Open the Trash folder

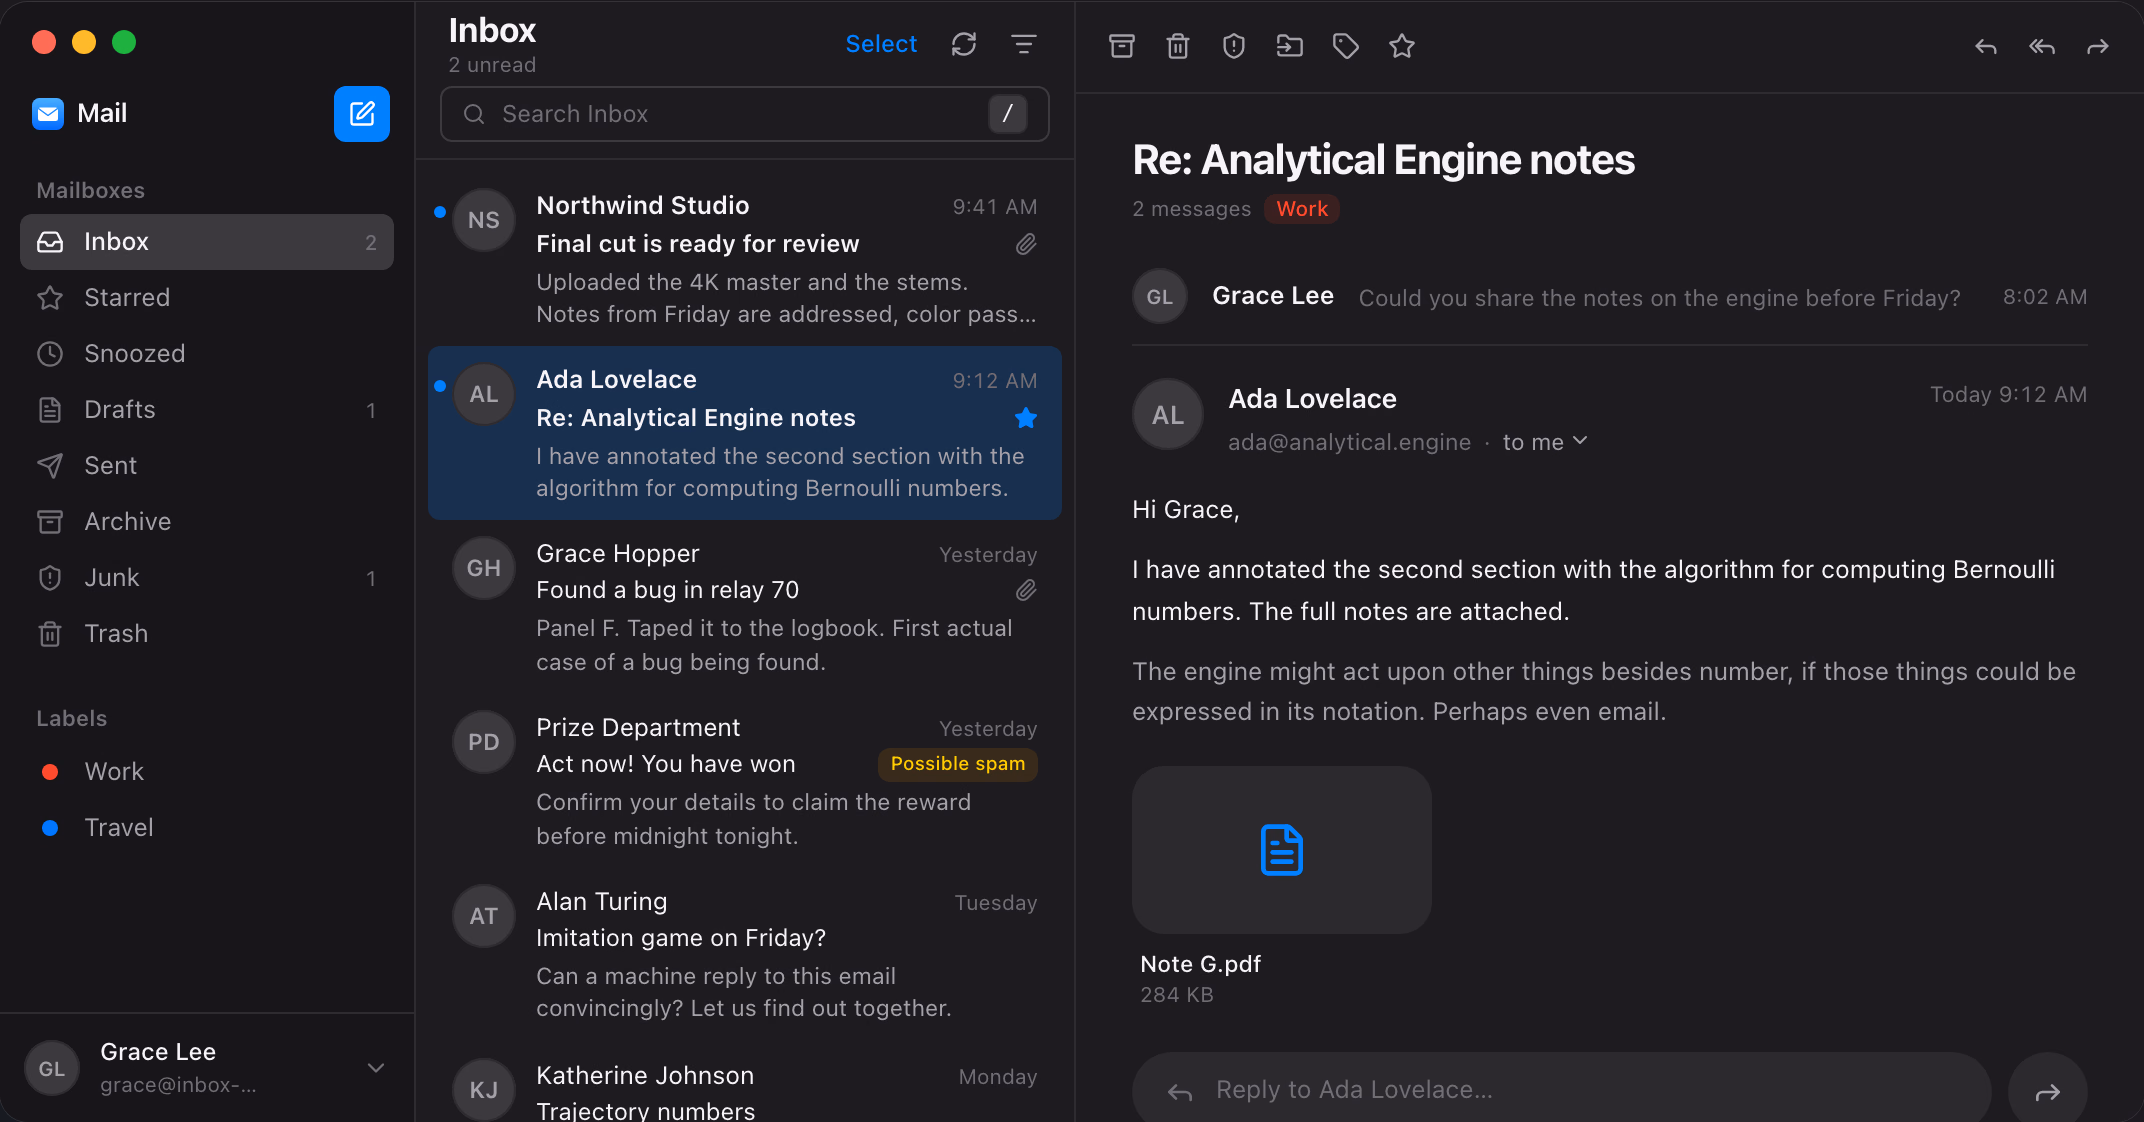pyautogui.click(x=207, y=634)
